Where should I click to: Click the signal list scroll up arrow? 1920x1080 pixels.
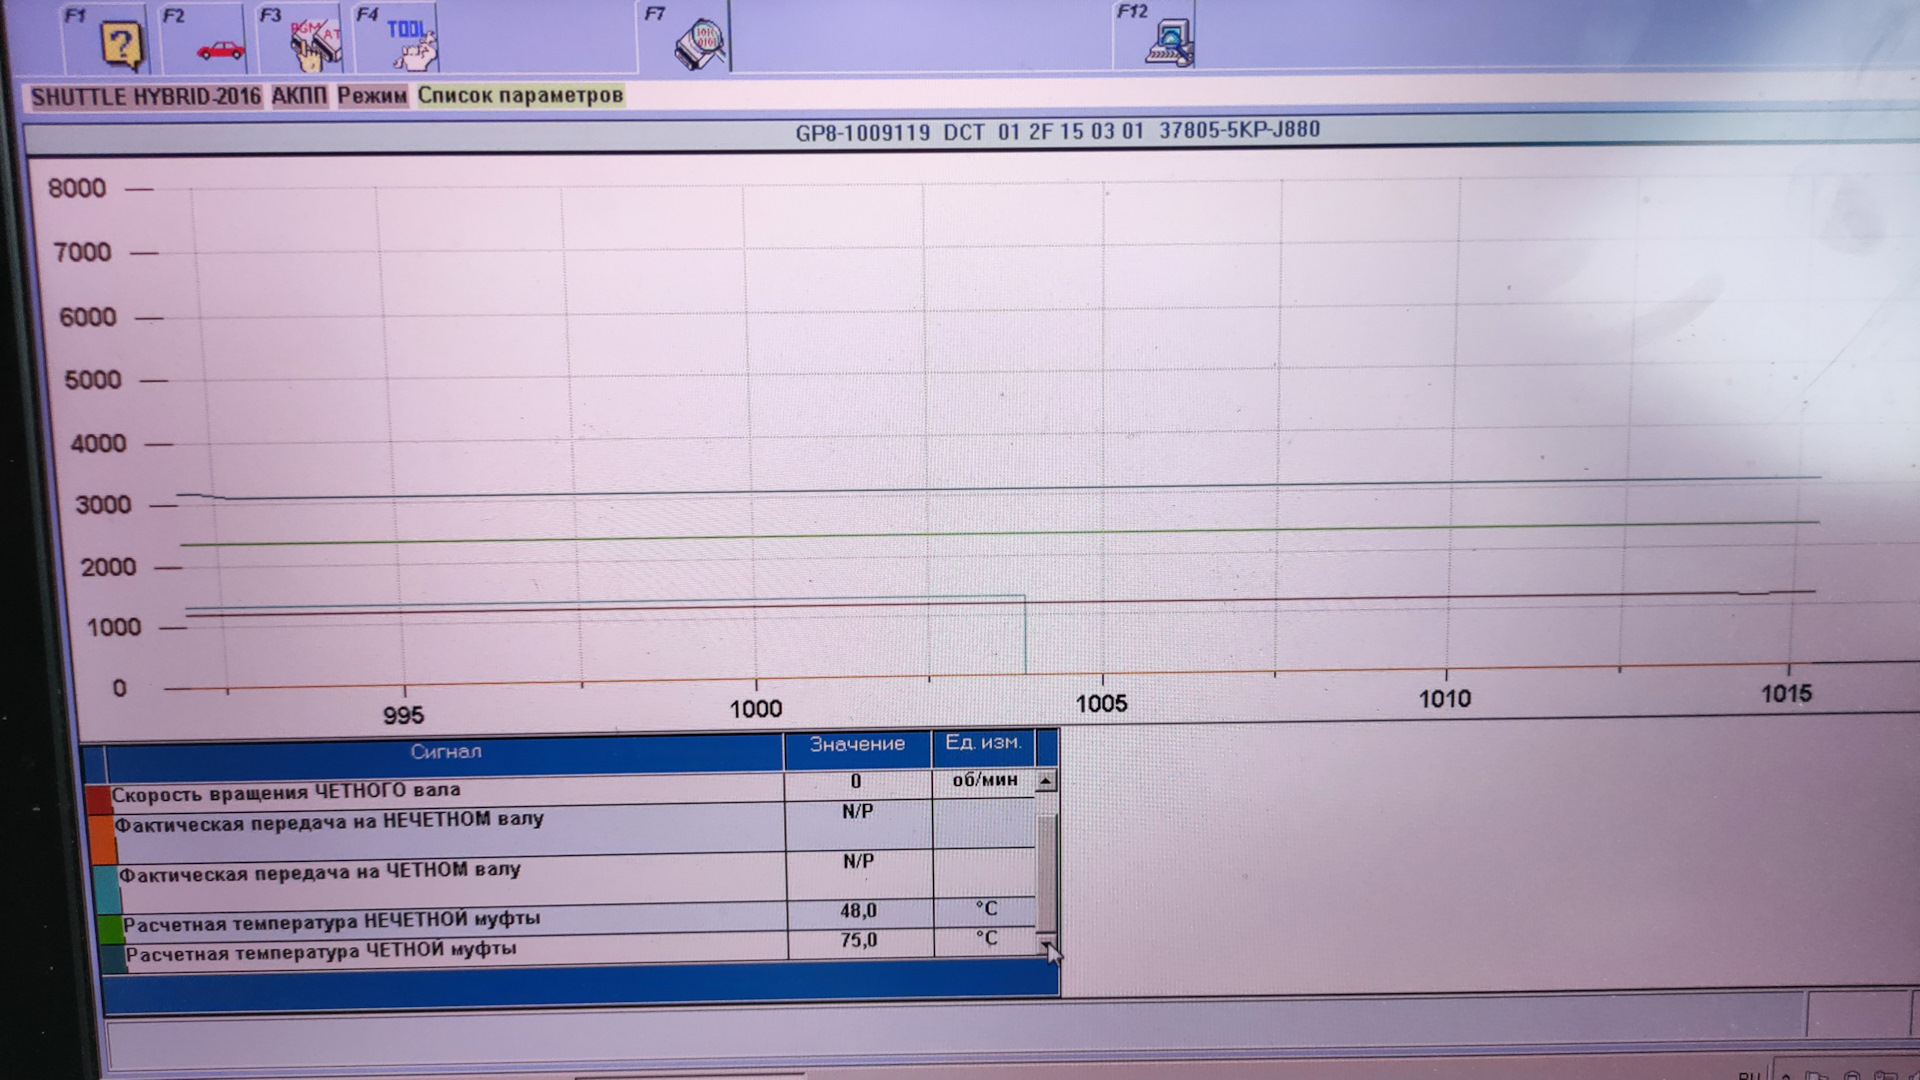coord(1046,781)
